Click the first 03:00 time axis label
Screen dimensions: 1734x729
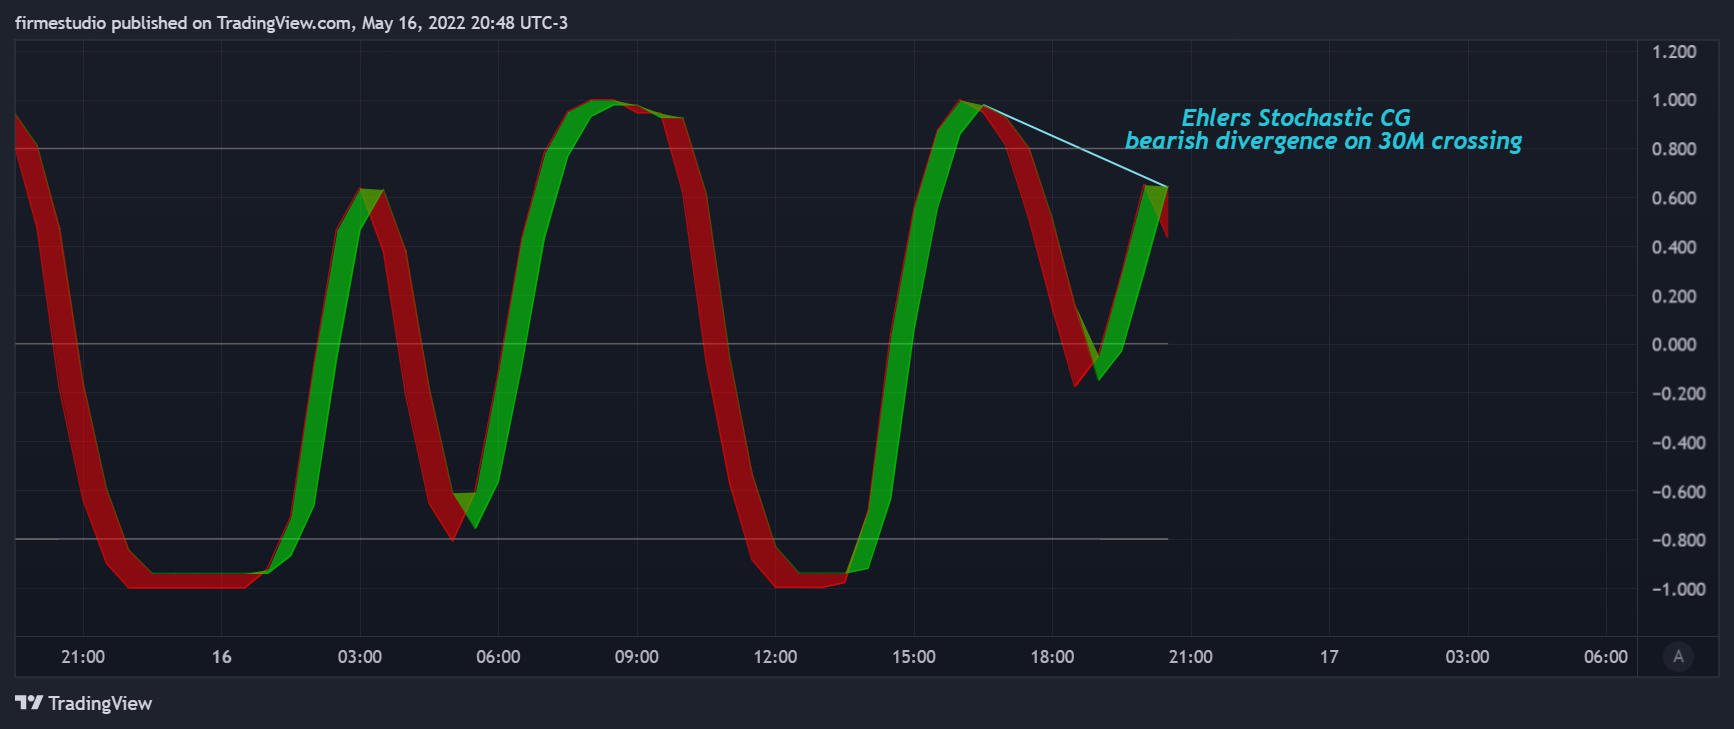(360, 657)
